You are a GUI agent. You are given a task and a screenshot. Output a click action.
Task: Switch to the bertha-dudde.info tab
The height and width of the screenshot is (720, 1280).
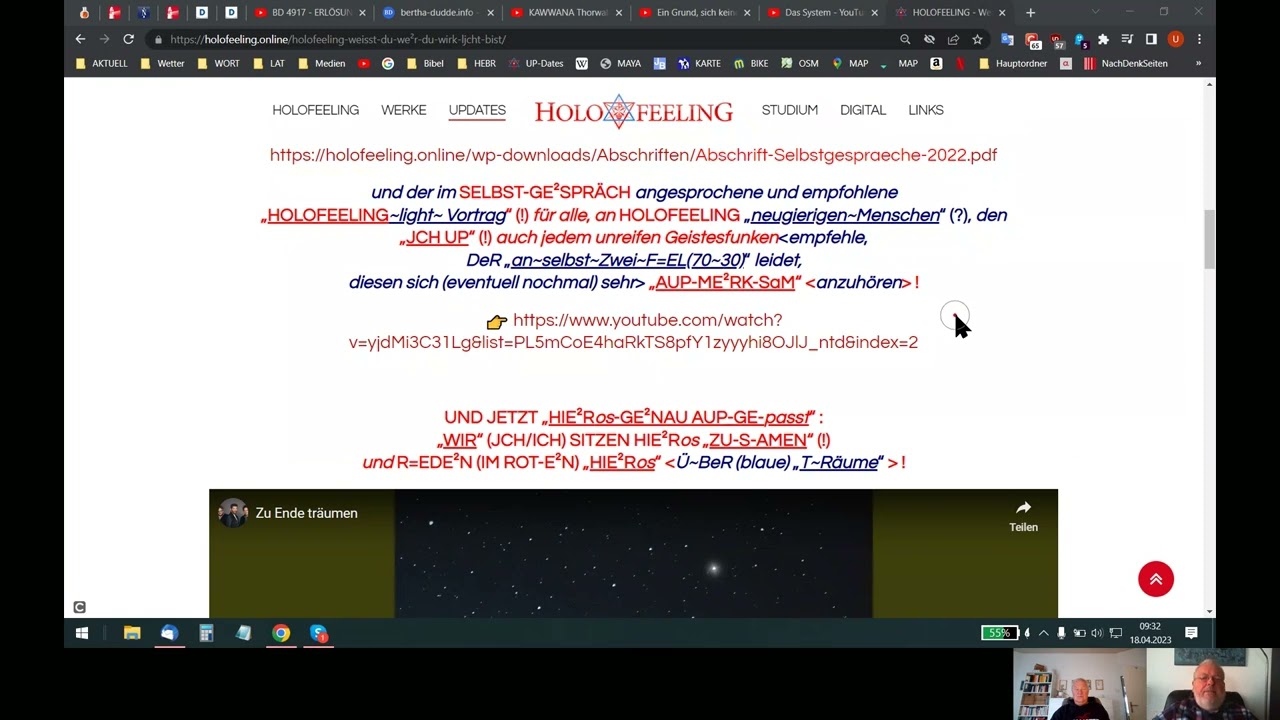pos(437,12)
